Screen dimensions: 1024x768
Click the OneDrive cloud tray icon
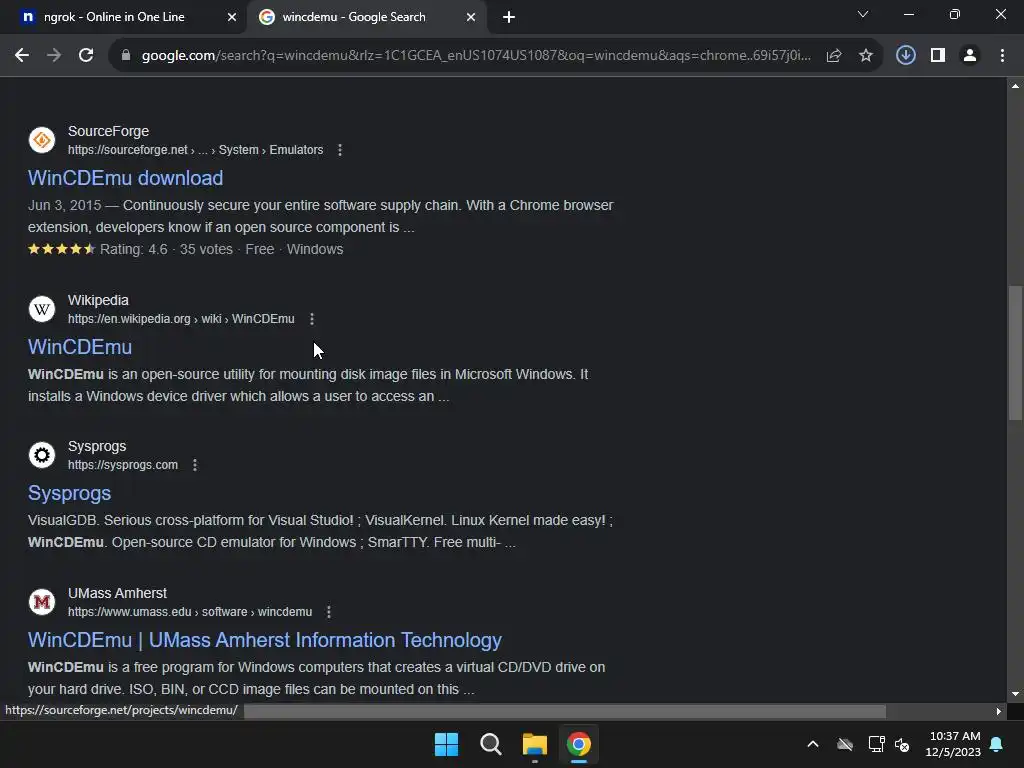[x=845, y=744]
